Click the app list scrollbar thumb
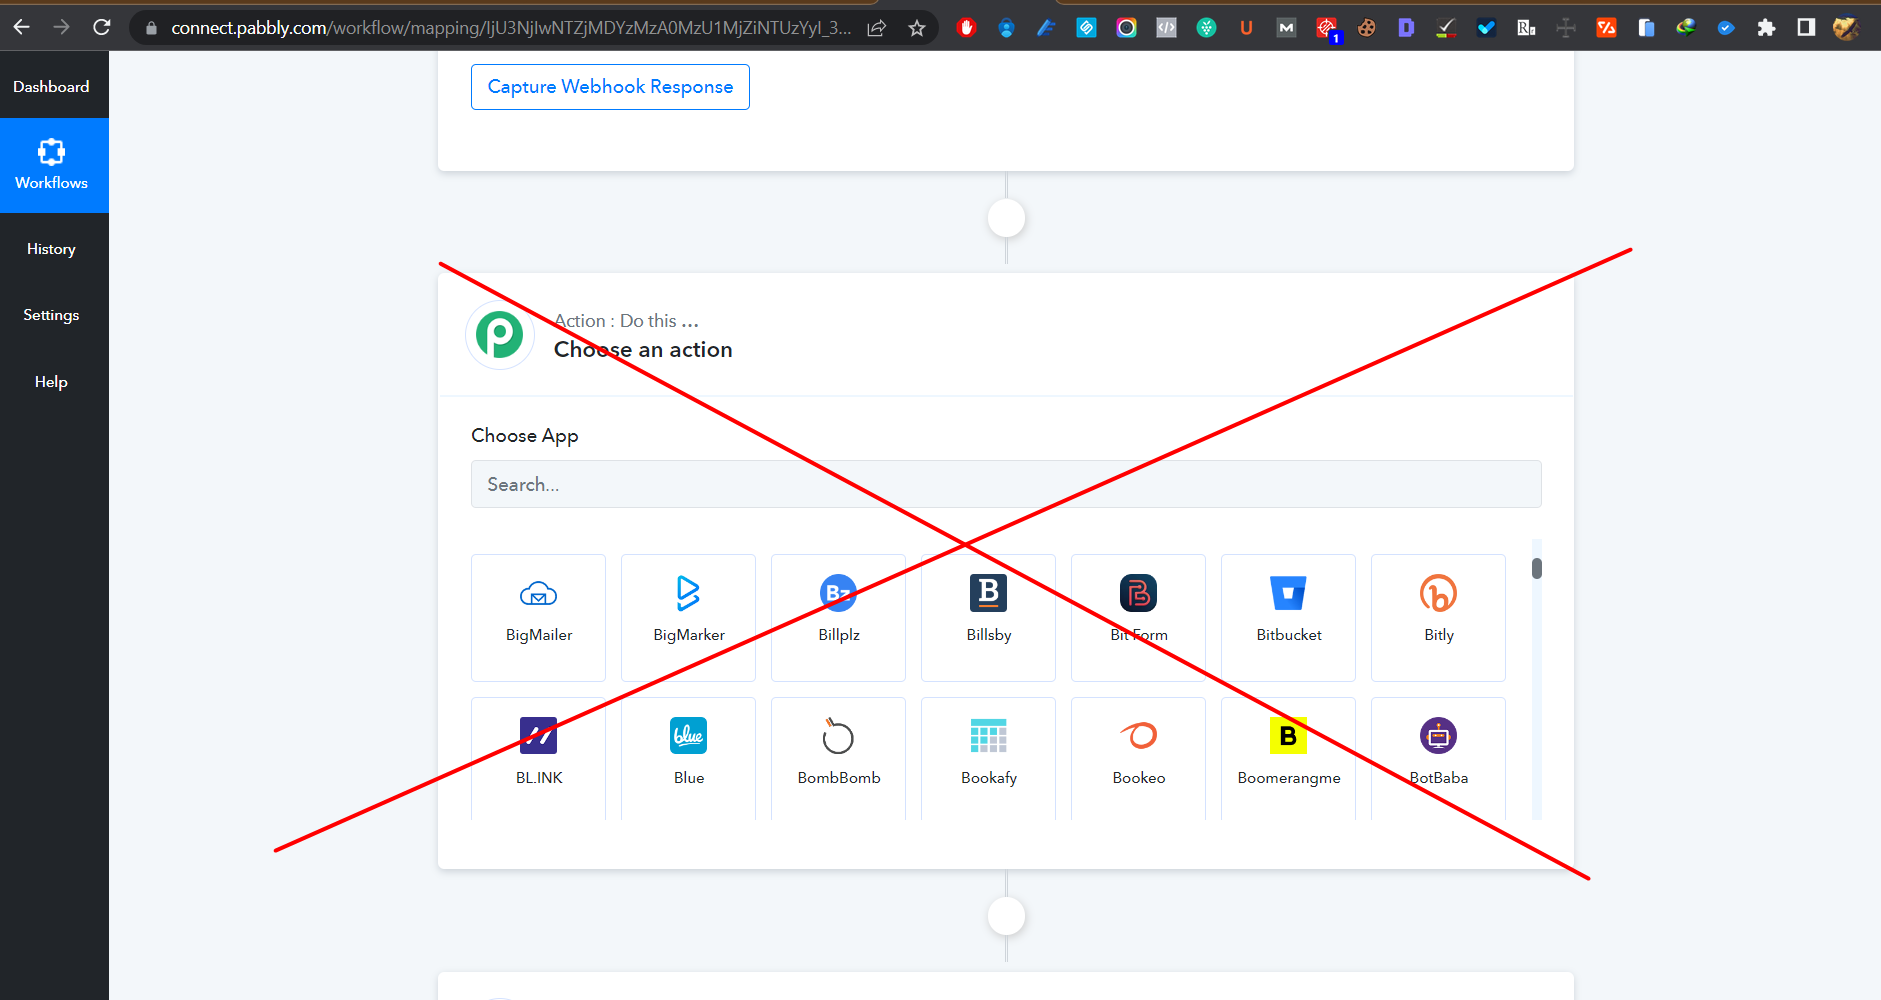This screenshot has height=1000, width=1881. 1537,568
